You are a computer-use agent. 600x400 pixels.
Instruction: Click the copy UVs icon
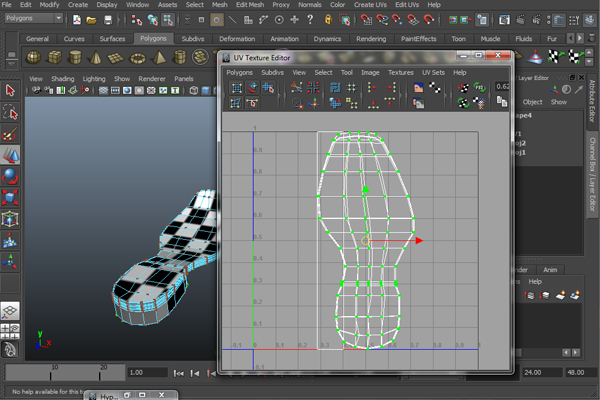[502, 101]
